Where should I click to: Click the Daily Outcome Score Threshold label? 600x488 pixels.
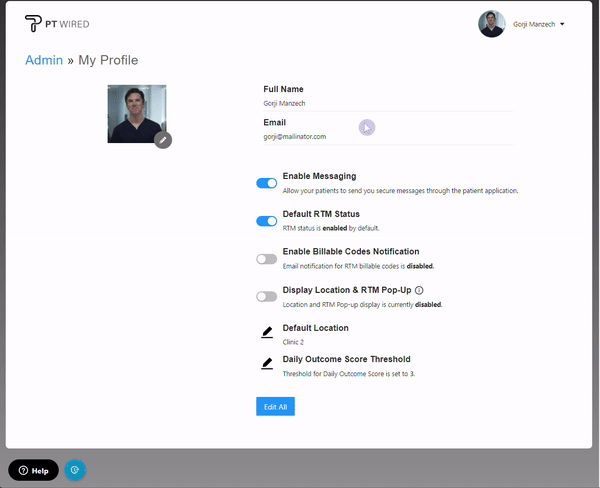coord(347,359)
